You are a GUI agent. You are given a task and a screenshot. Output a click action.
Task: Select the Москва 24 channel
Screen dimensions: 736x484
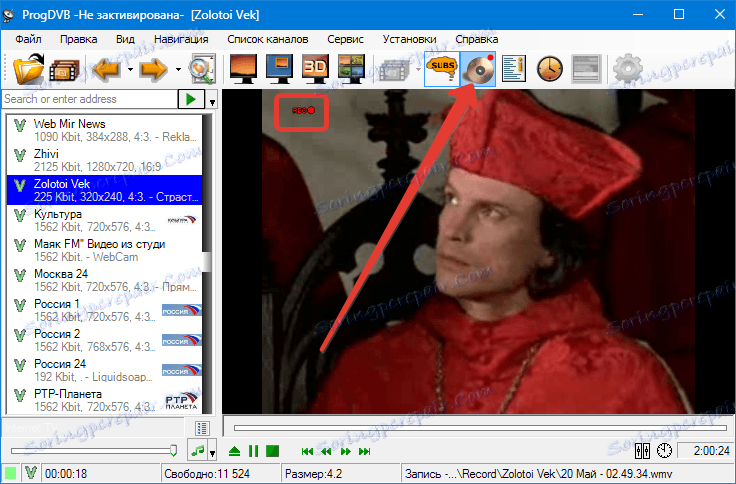[x=105, y=280]
